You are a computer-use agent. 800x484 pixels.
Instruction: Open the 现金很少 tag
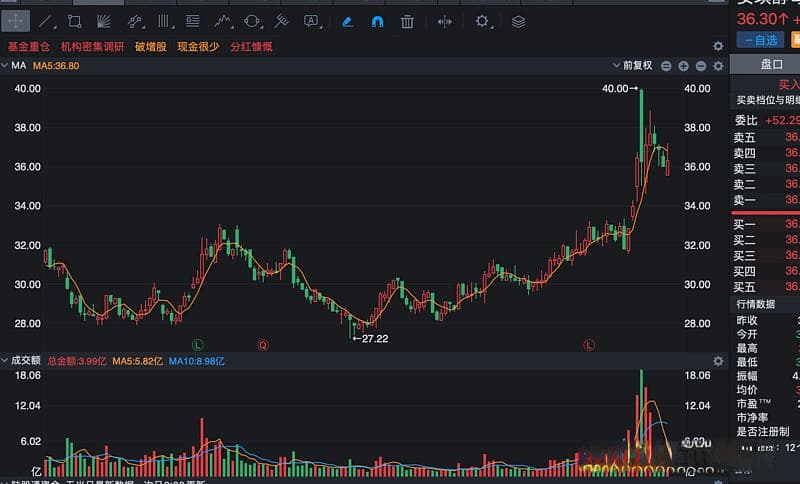point(198,47)
